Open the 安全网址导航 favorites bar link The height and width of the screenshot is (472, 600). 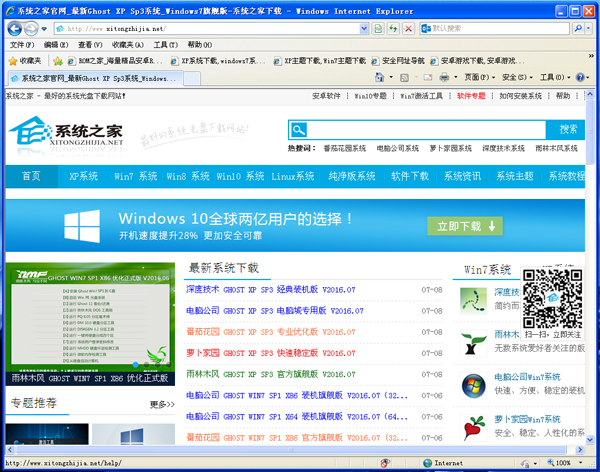pos(398,61)
